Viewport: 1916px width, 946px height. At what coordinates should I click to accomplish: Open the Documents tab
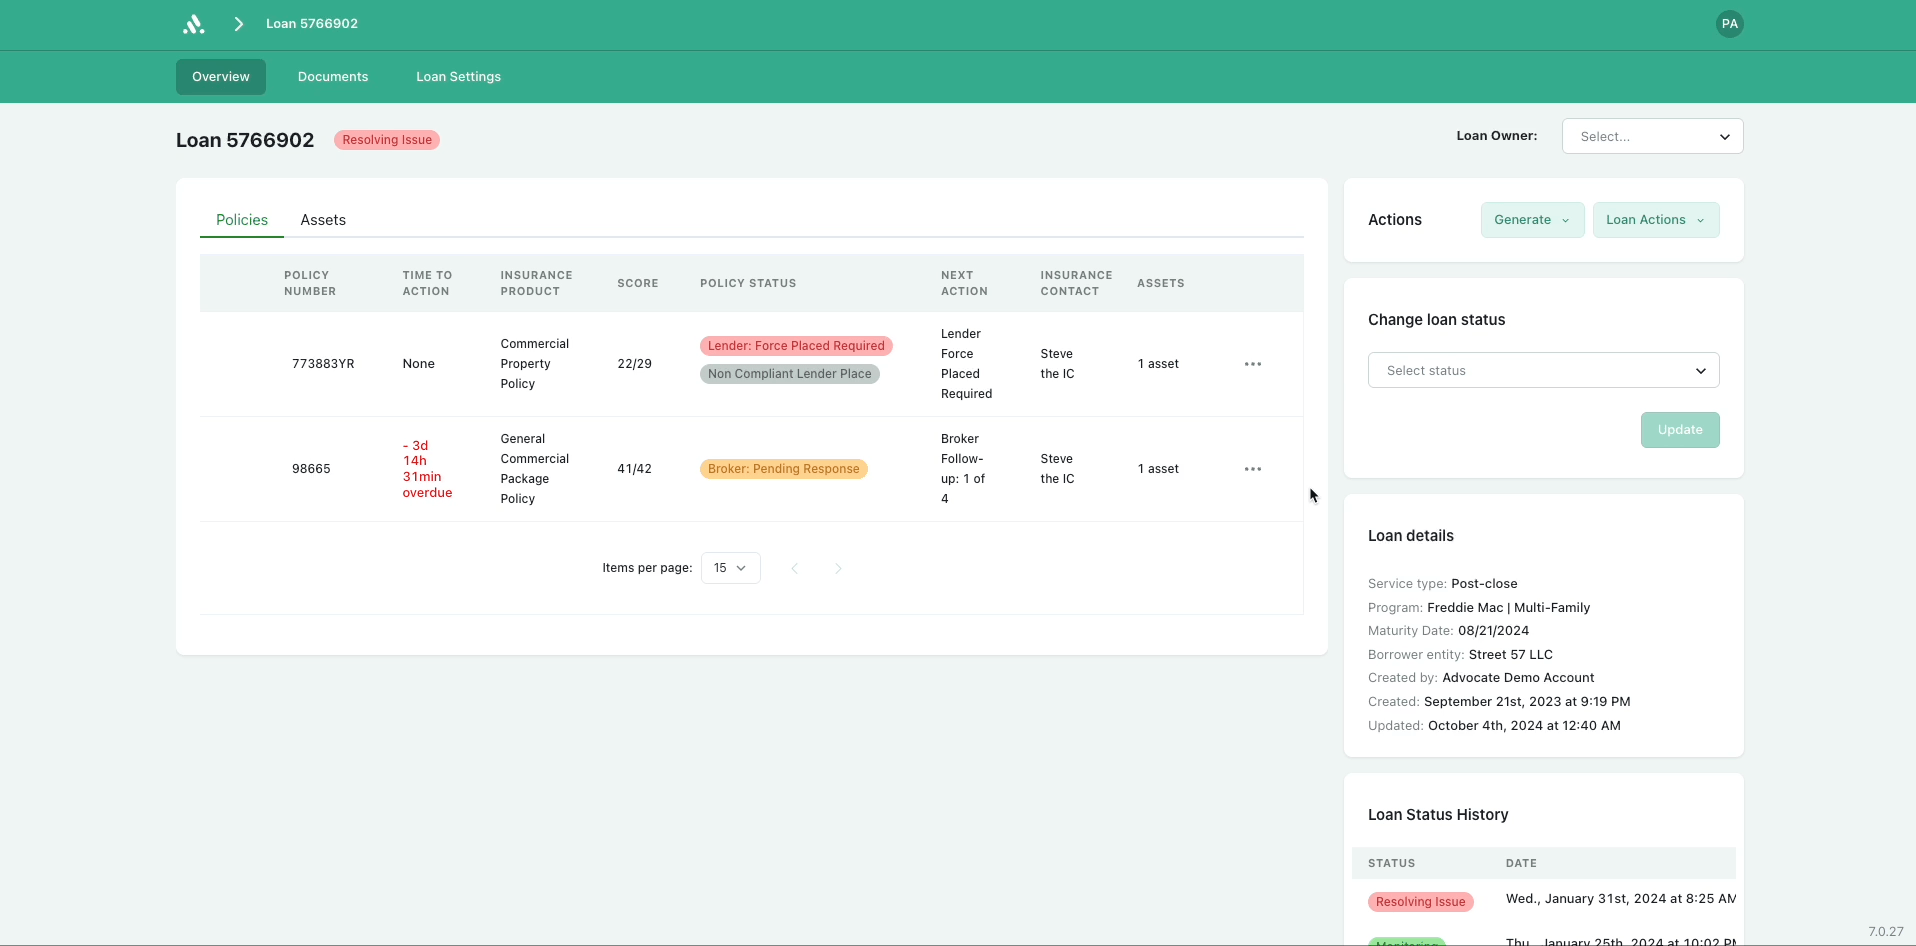[333, 77]
